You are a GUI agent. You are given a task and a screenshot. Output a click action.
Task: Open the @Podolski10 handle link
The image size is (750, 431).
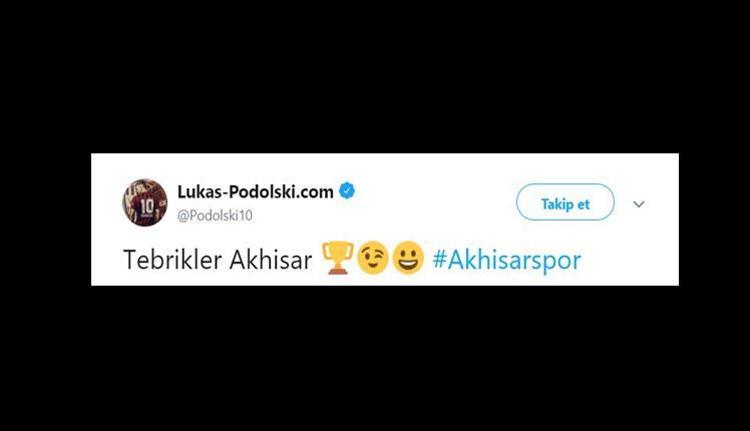215,215
